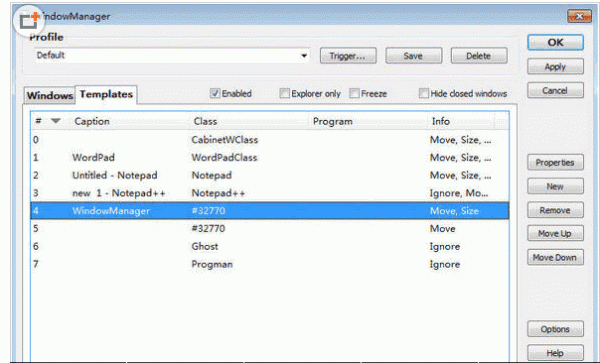
Task: Sort by the Class column header
Action: (249, 121)
